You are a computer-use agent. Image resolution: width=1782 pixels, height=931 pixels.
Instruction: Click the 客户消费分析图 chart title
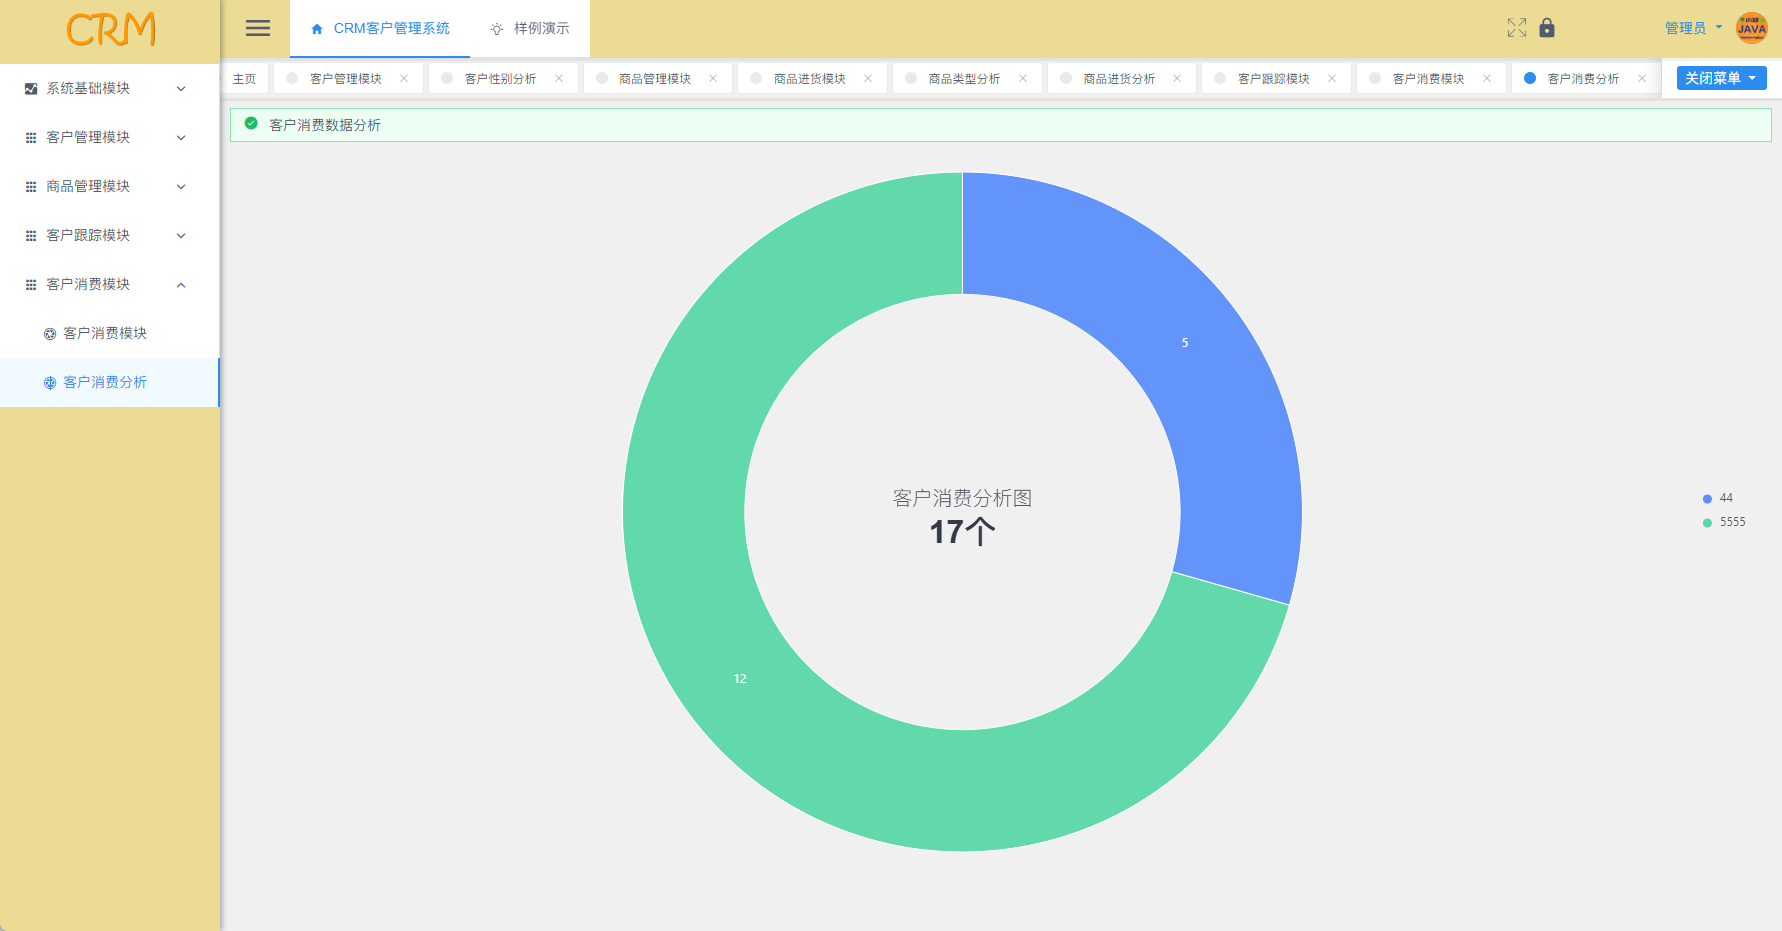(x=962, y=498)
